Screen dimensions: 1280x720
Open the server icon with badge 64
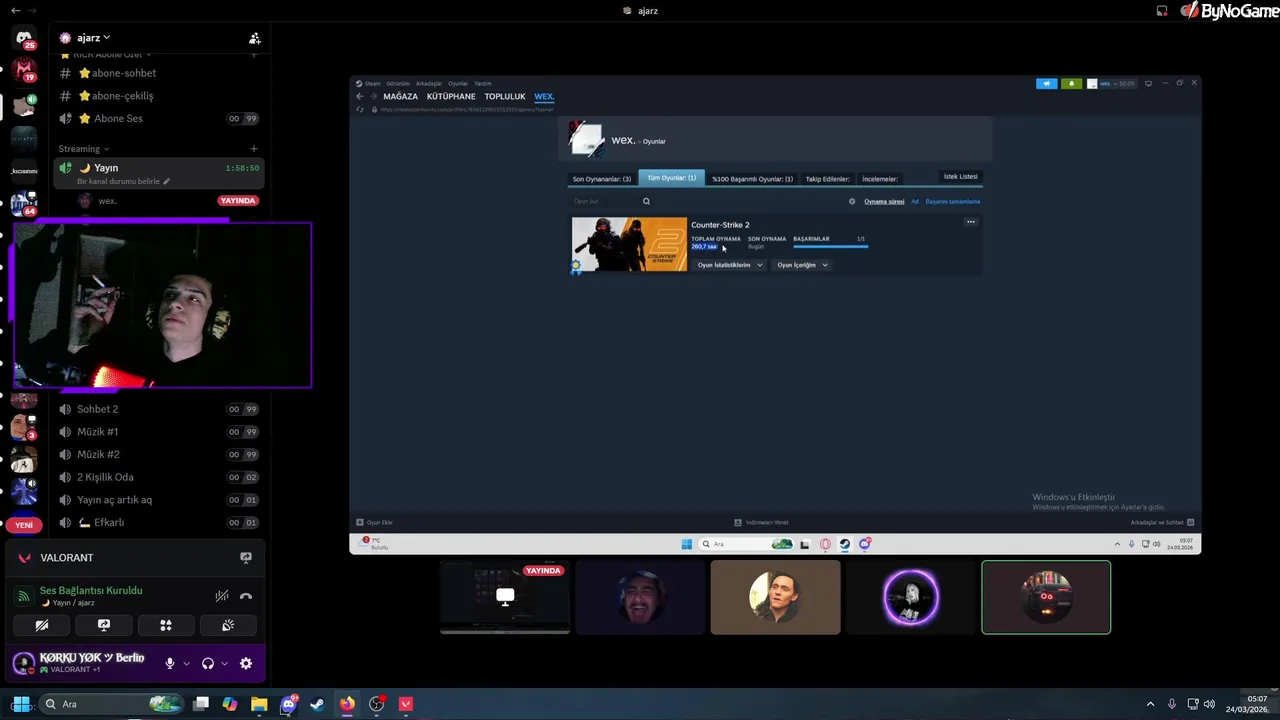click(x=24, y=203)
